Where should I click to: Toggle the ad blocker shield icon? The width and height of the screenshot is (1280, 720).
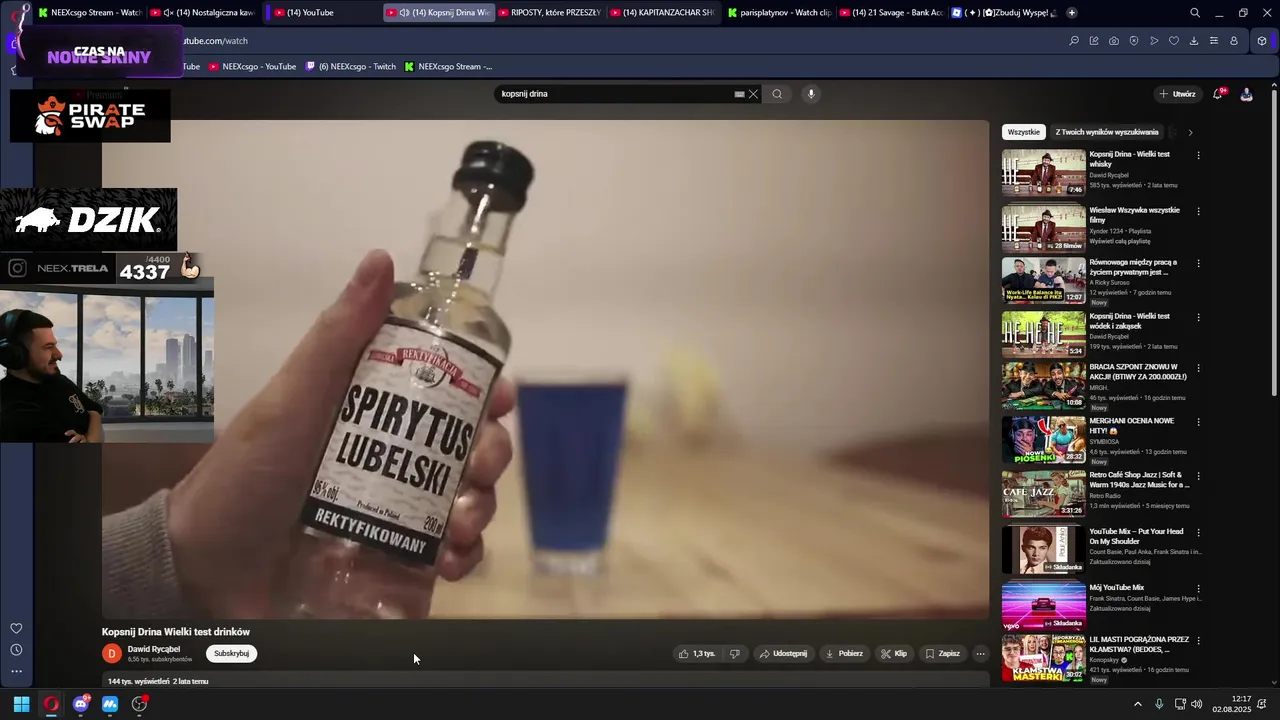click(x=1134, y=41)
